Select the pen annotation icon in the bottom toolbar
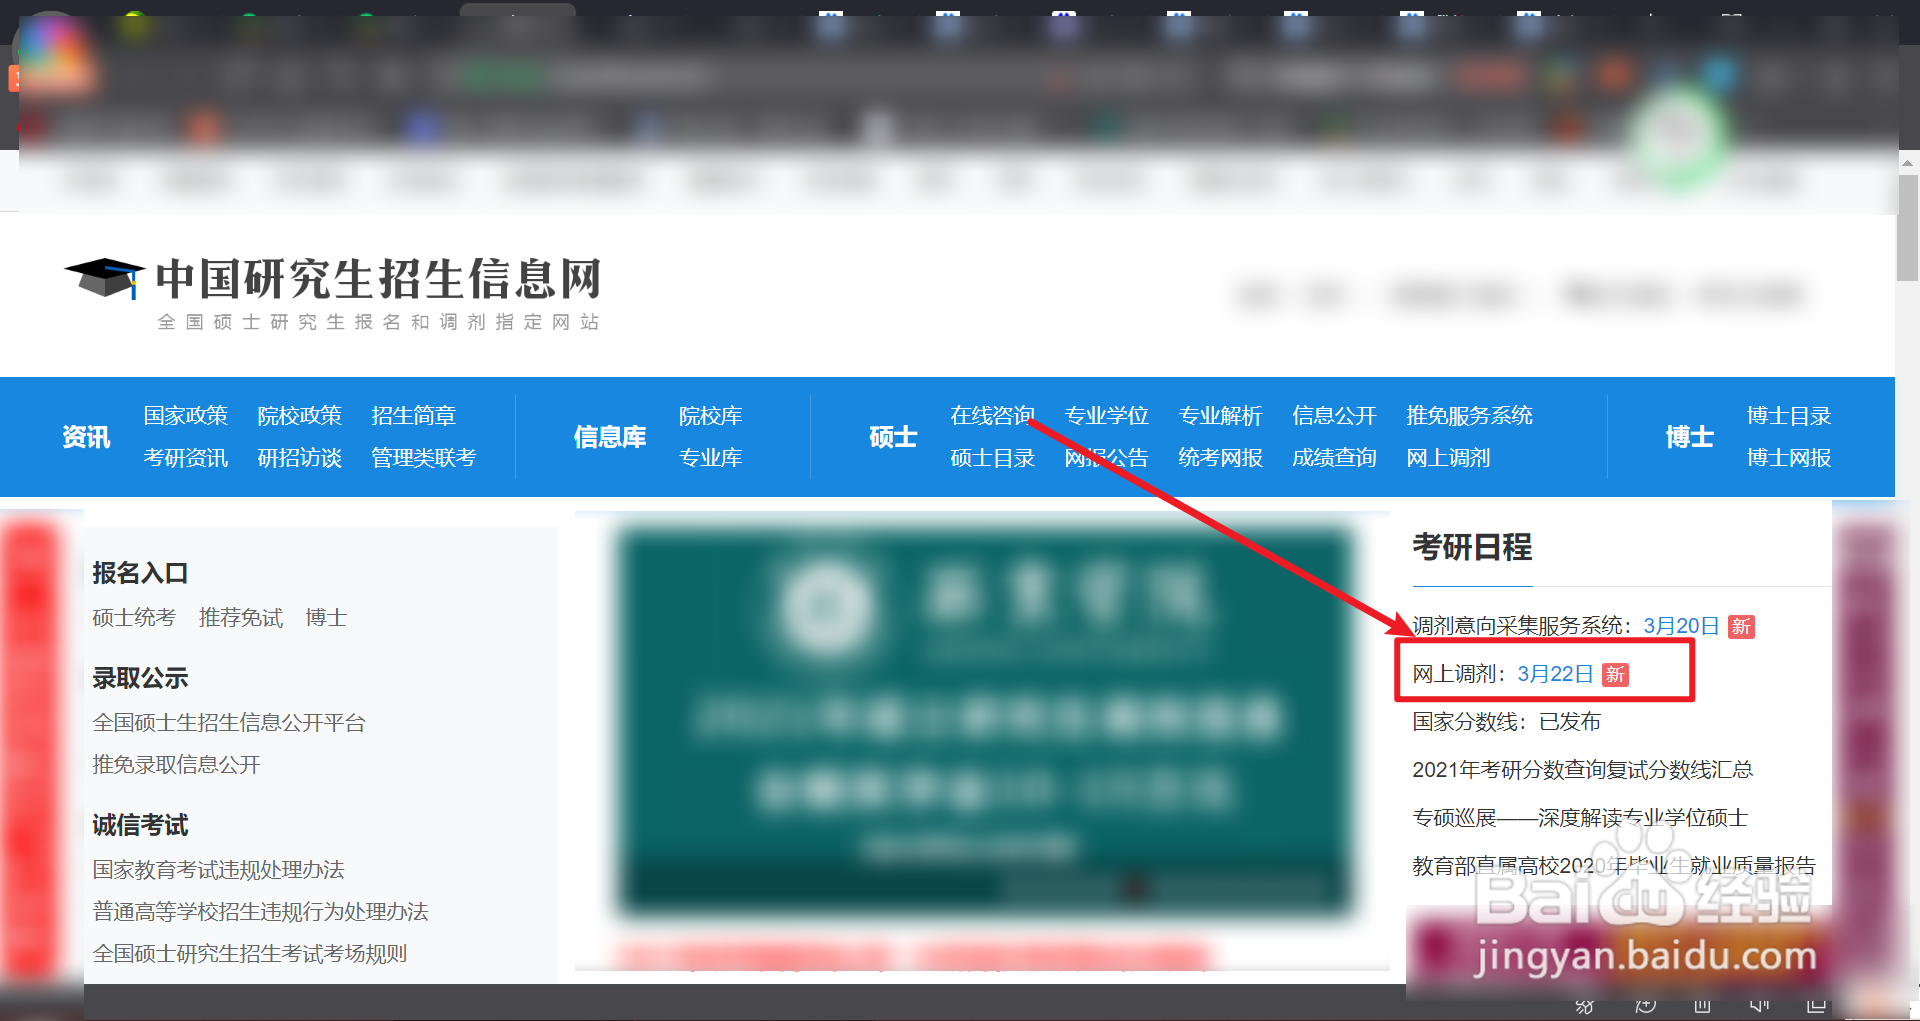The height and width of the screenshot is (1021, 1920). pyautogui.click(x=1584, y=1007)
